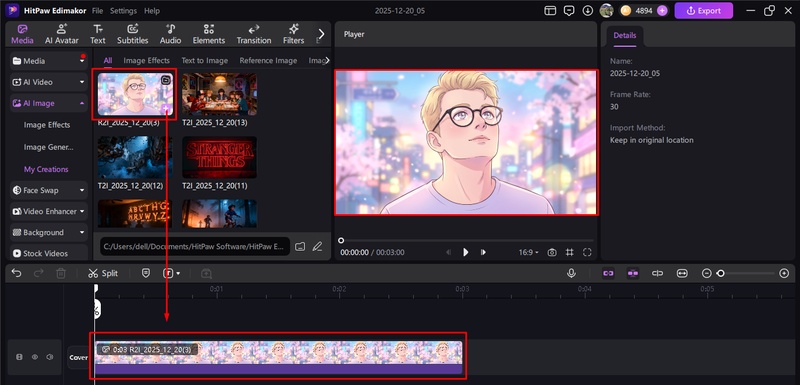Open the Help menu
800x385 pixels.
(152, 11)
